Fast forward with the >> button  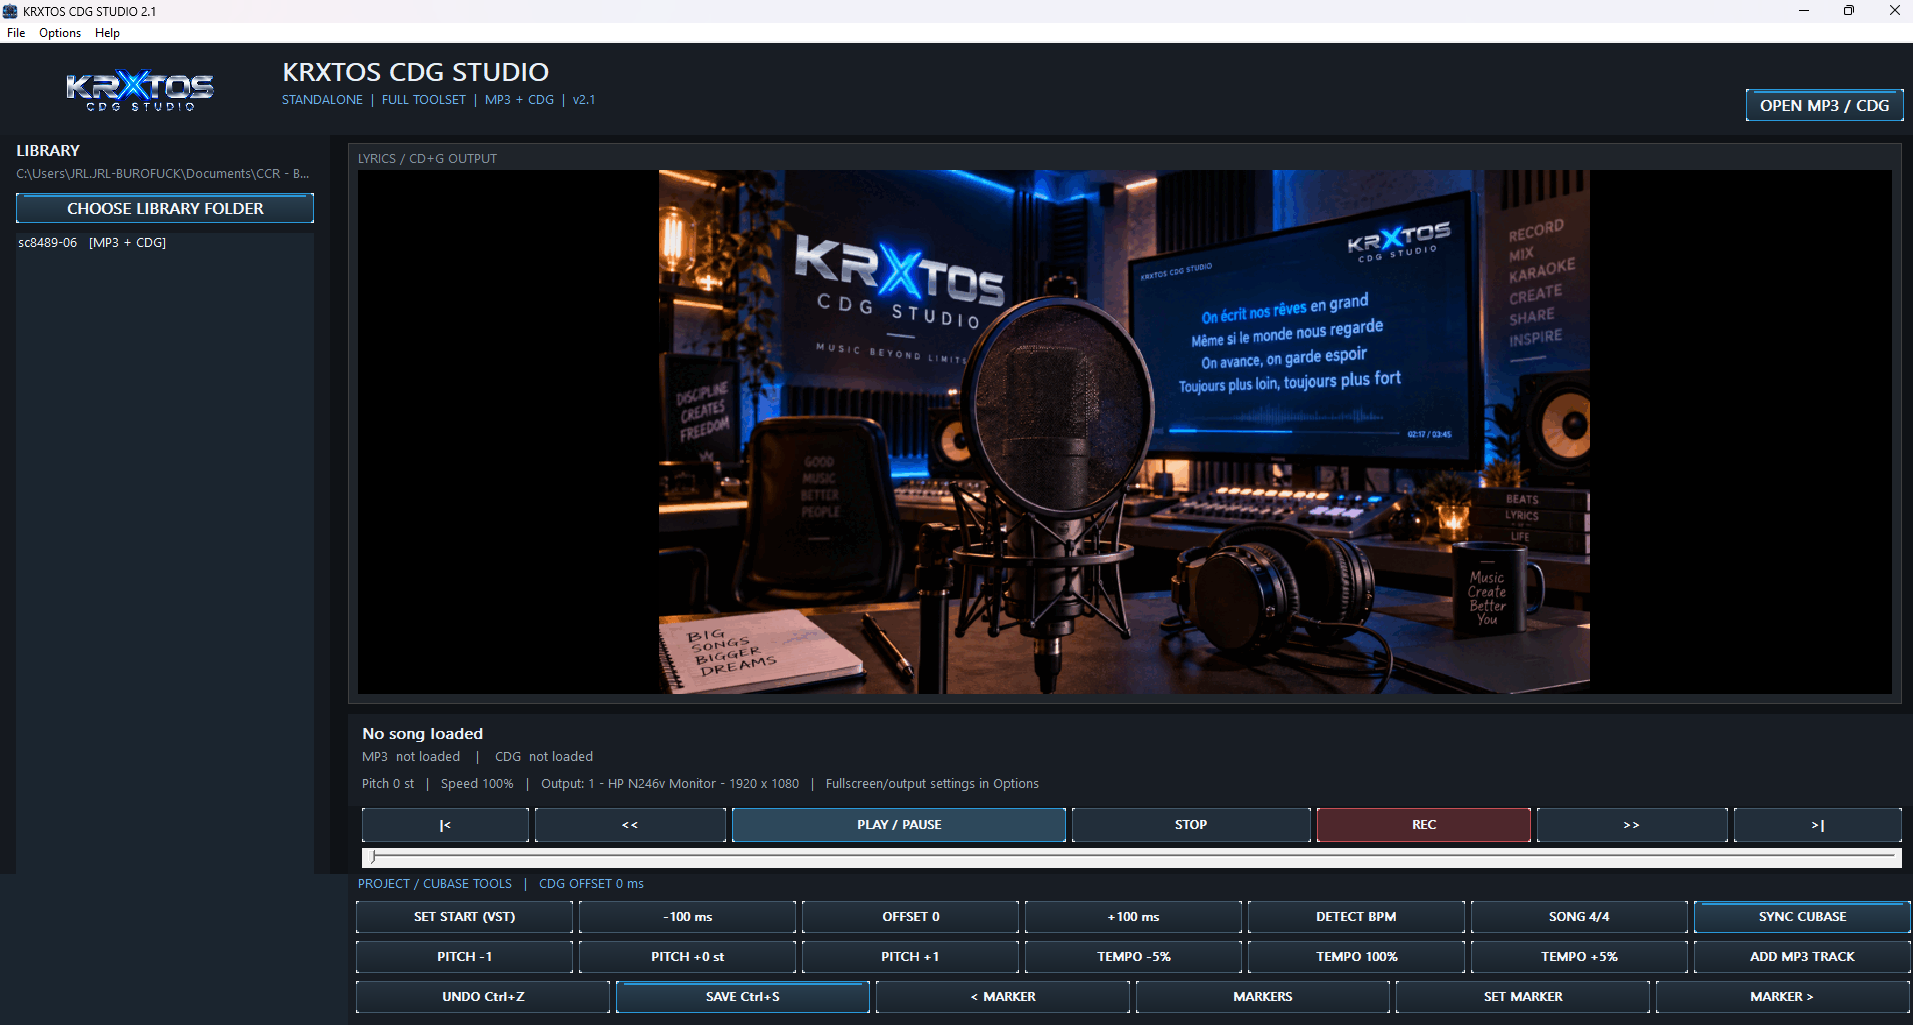(x=1632, y=825)
